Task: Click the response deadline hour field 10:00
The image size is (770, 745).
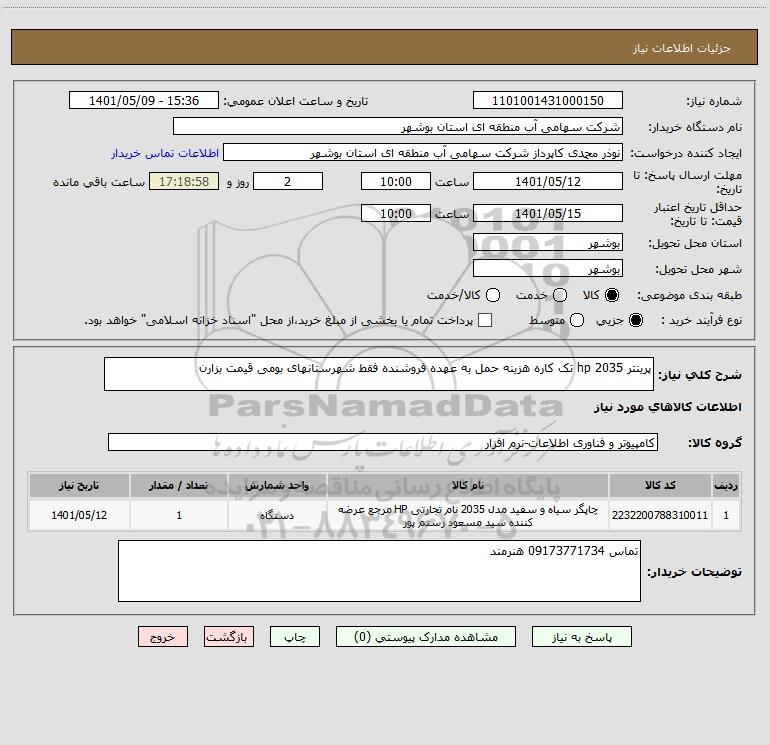Action: click(x=396, y=181)
